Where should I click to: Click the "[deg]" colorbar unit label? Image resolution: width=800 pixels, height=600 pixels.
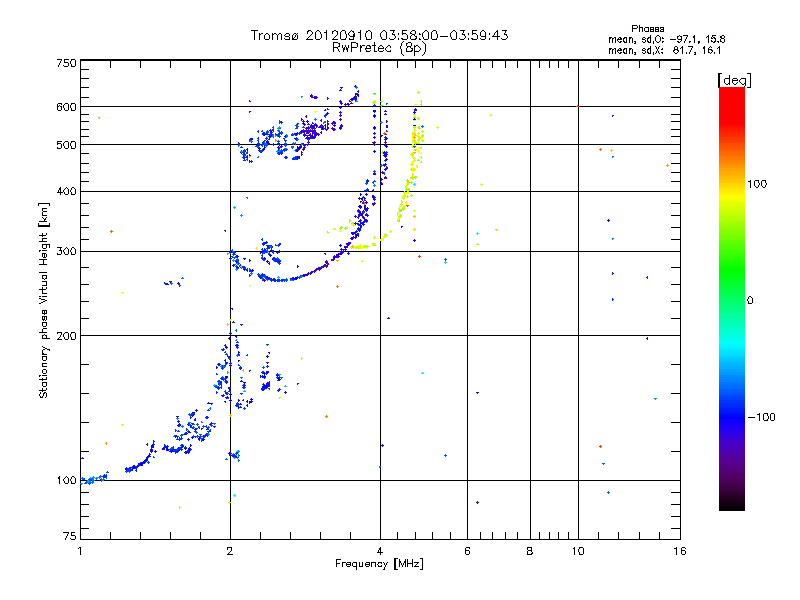pyautogui.click(x=734, y=80)
